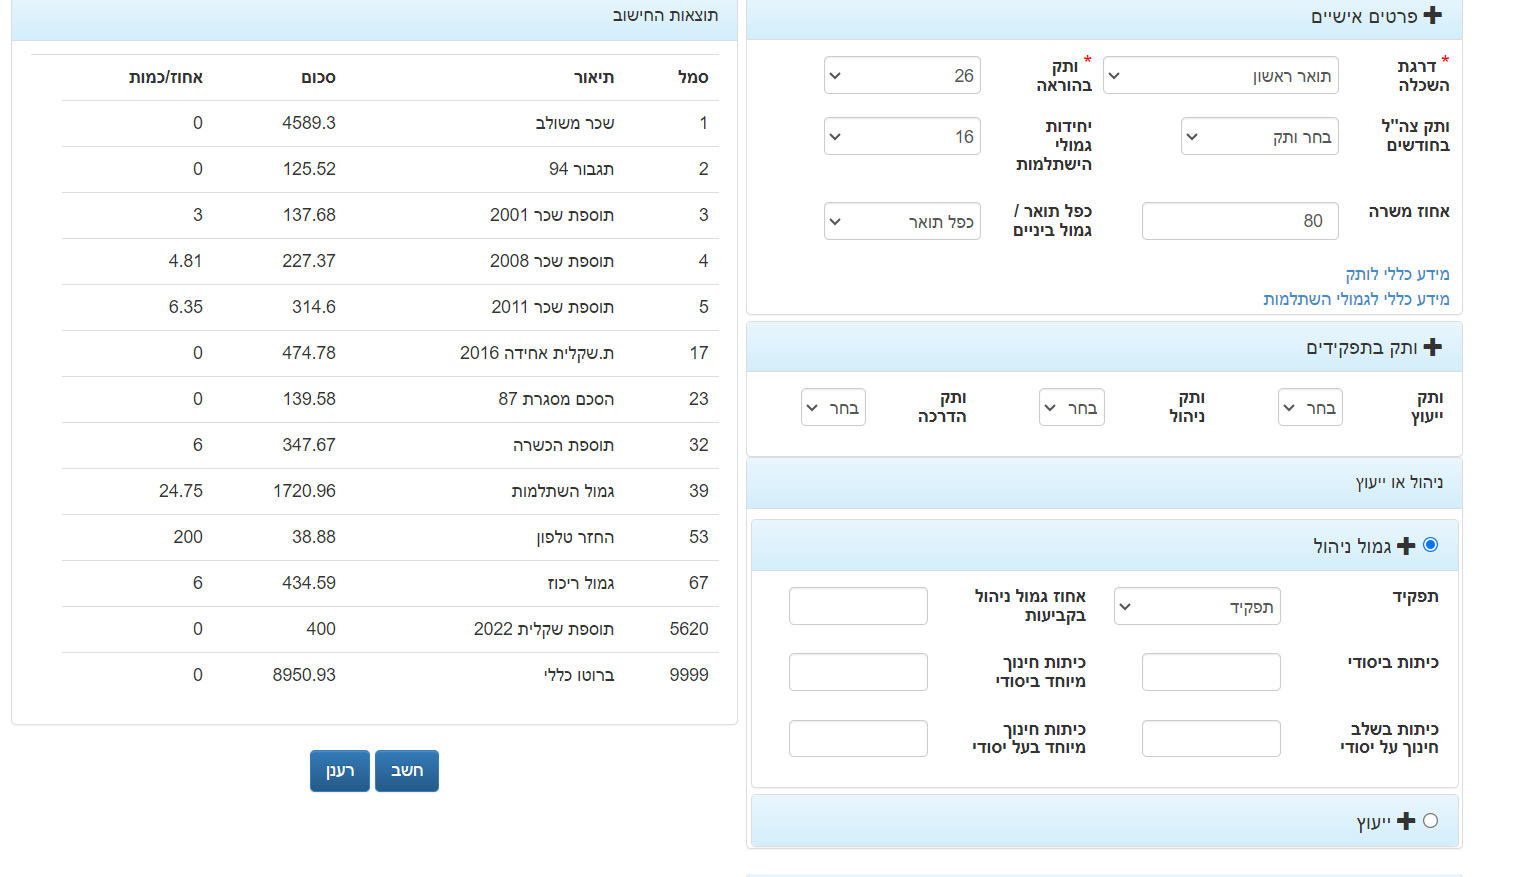Image resolution: width=1533 pixels, height=877 pixels.
Task: Click the code 5620 in the סמל column
Action: tap(689, 629)
